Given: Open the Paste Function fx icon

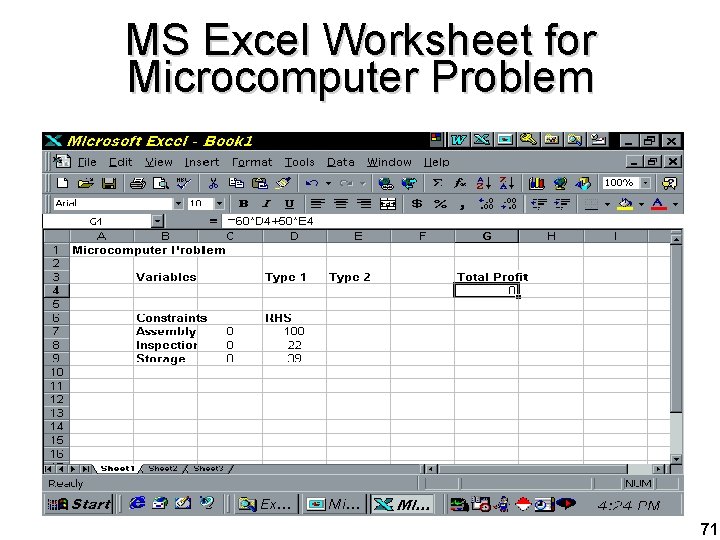Looking at the screenshot, I should (x=460, y=183).
